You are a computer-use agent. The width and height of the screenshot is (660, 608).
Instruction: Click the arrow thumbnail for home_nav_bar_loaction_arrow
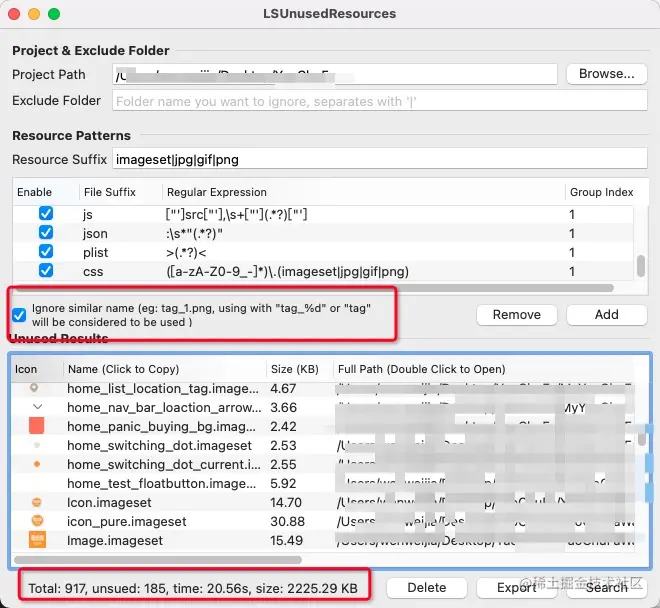pos(37,407)
